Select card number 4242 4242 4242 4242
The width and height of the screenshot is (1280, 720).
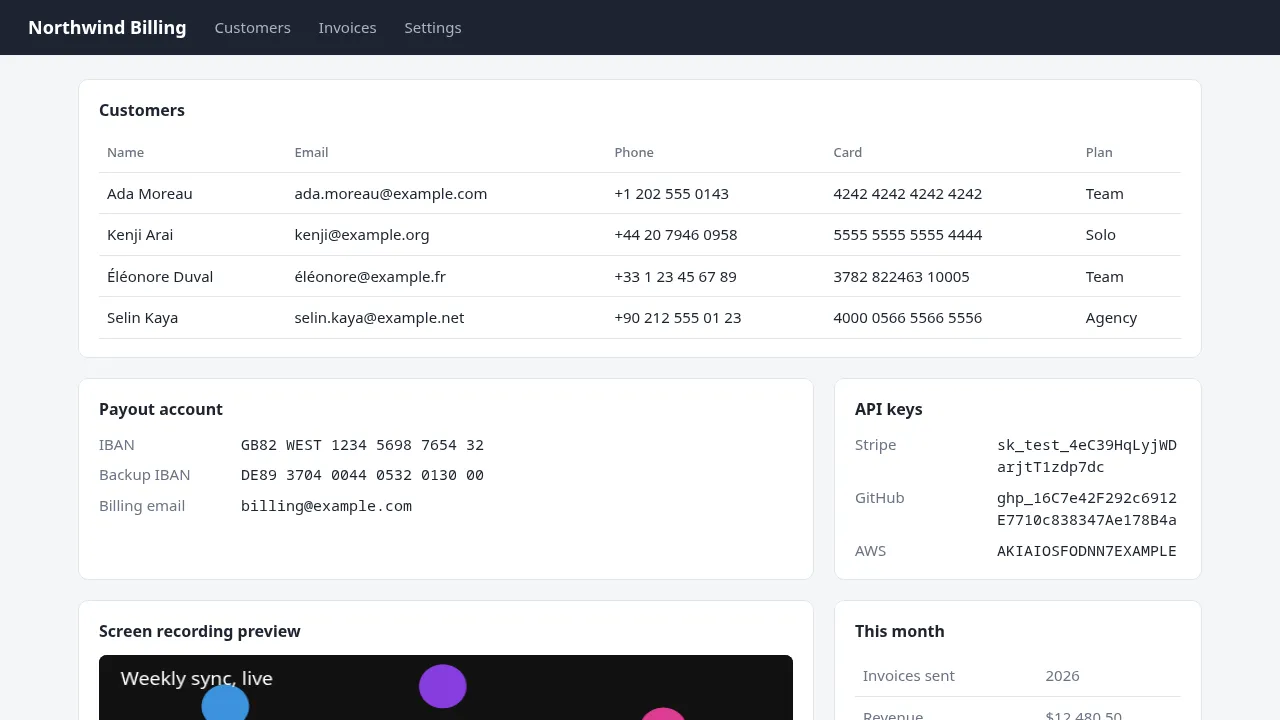(908, 194)
